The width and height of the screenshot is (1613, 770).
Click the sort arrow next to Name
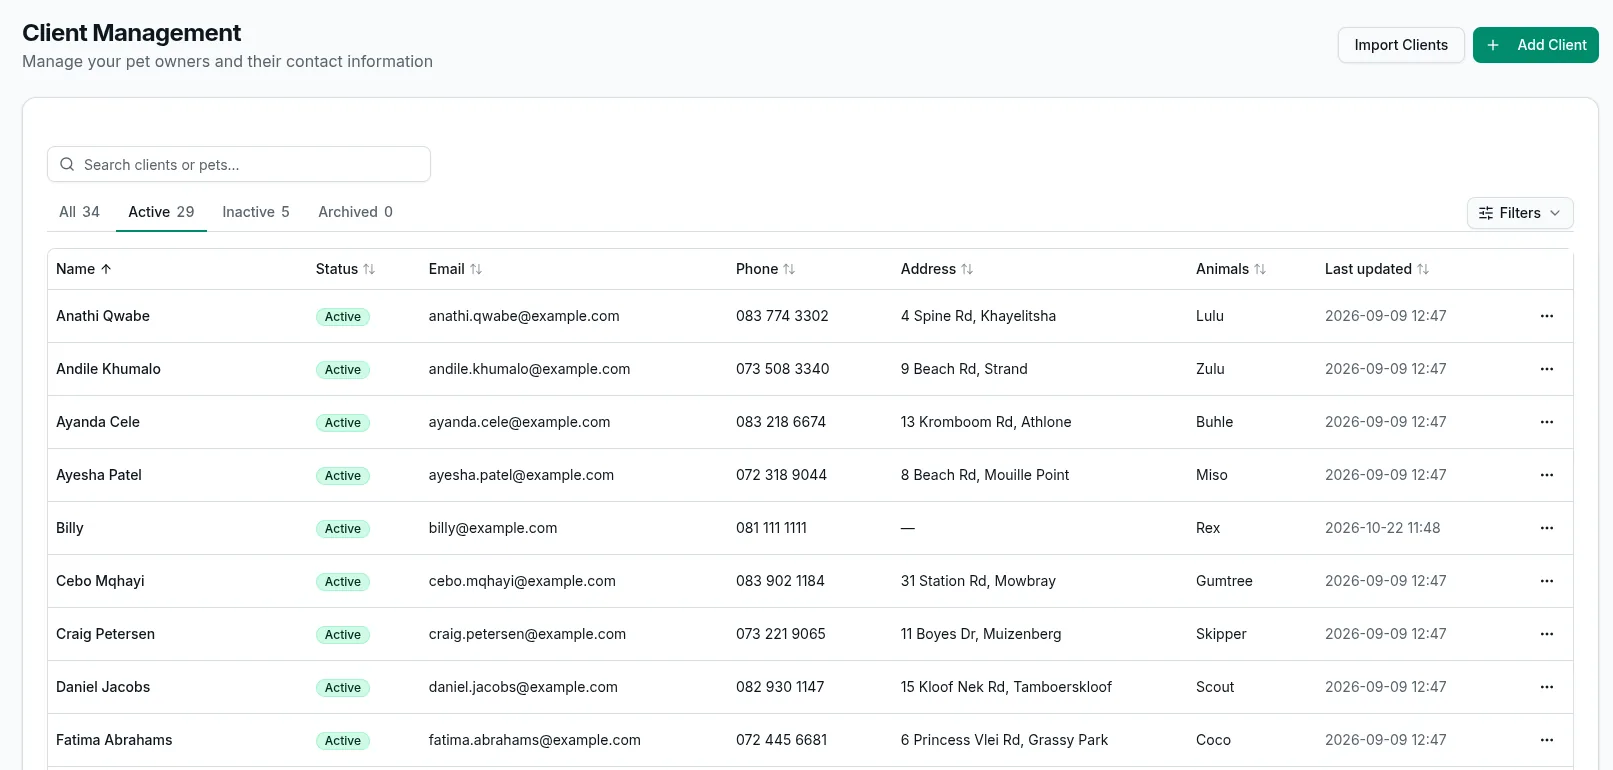106,269
